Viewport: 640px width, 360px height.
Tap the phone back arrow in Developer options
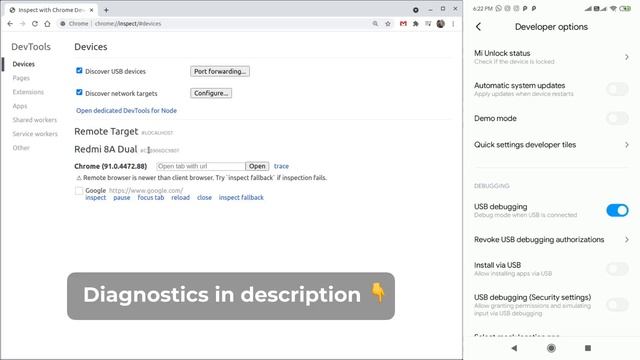tap(478, 27)
